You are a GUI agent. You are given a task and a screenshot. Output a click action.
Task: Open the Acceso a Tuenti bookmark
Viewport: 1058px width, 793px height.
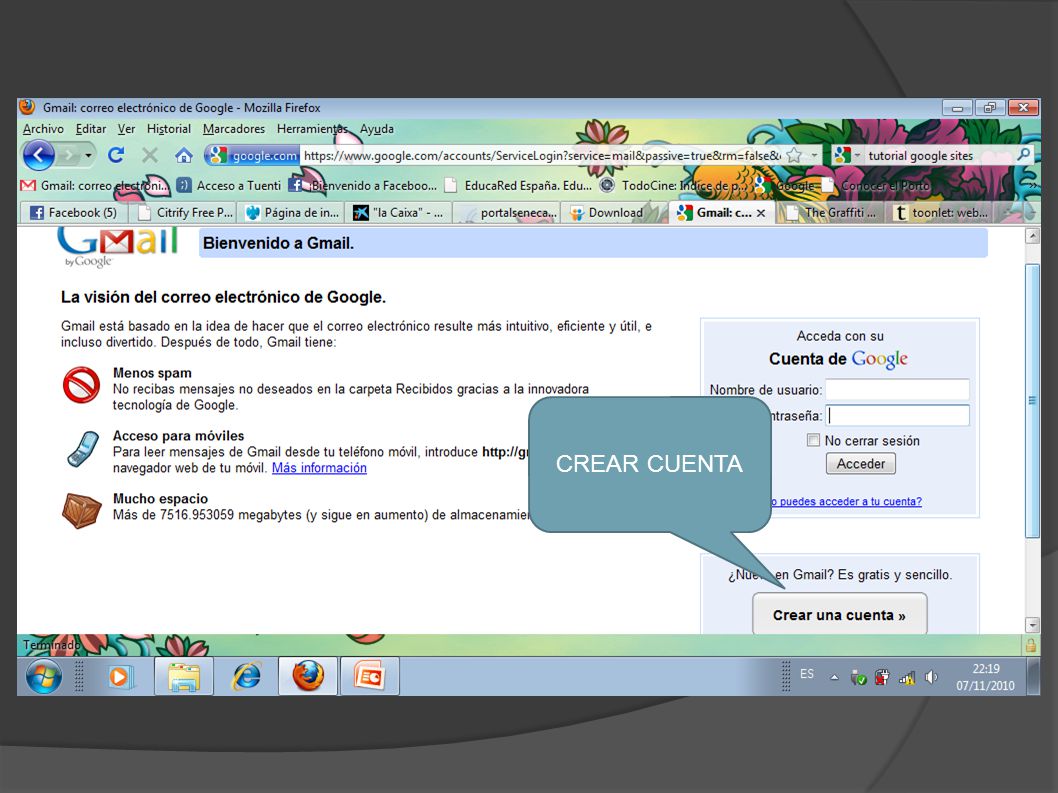(229, 185)
